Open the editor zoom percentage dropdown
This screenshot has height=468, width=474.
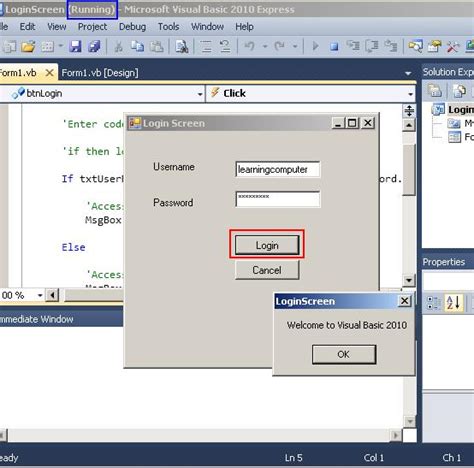tap(40, 295)
